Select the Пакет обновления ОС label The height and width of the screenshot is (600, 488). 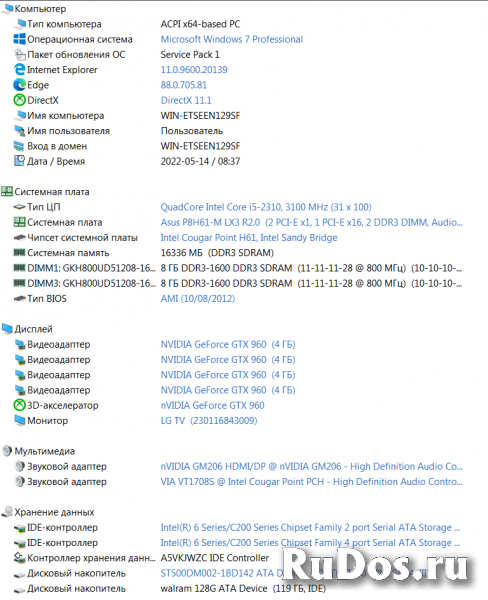pos(76,54)
